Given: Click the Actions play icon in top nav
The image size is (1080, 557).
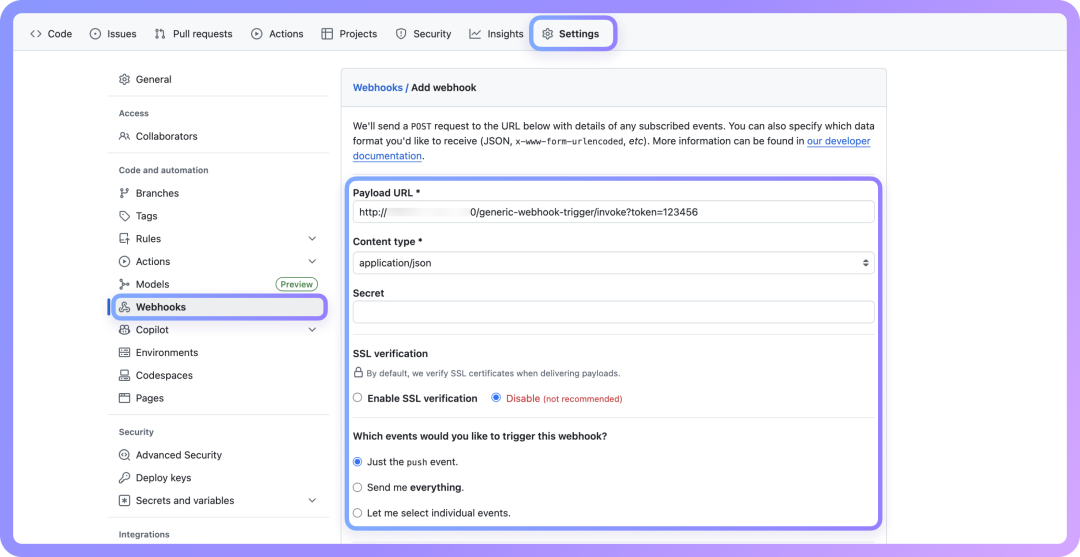Looking at the screenshot, I should (x=257, y=34).
